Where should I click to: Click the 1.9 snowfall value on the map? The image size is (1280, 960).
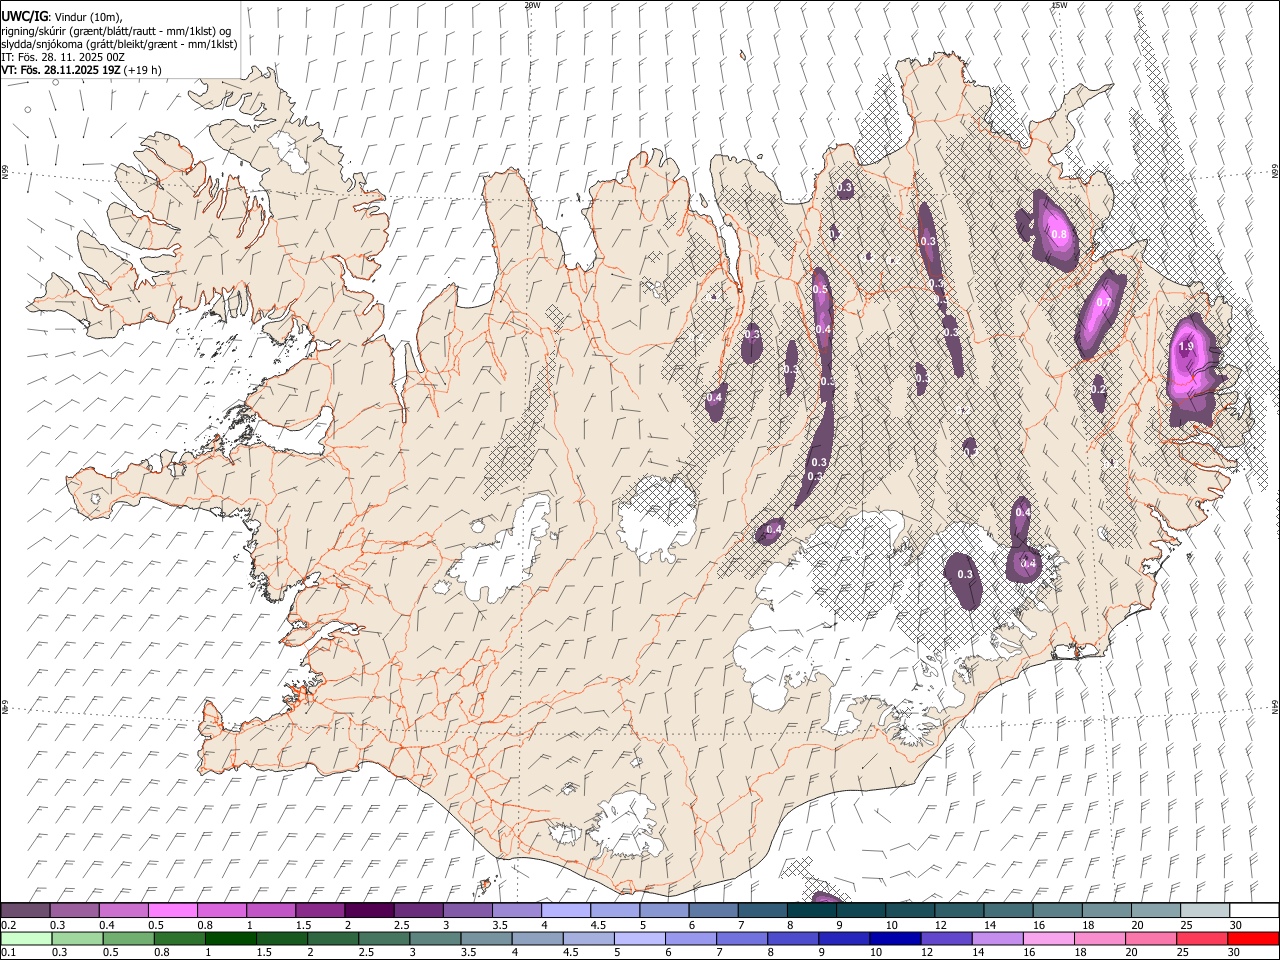[1186, 346]
